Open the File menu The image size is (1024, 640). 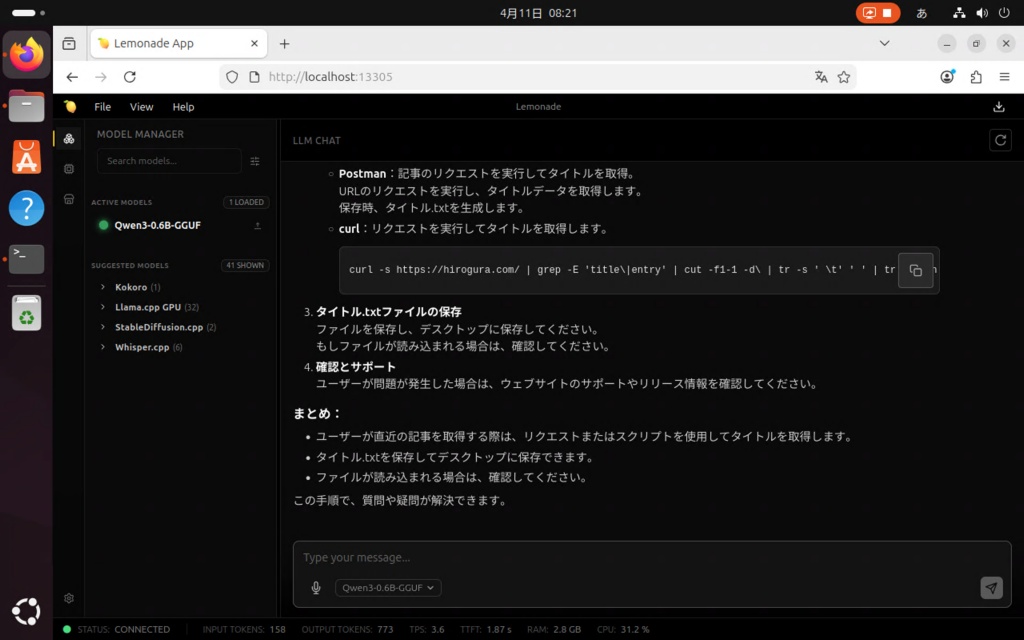102,107
